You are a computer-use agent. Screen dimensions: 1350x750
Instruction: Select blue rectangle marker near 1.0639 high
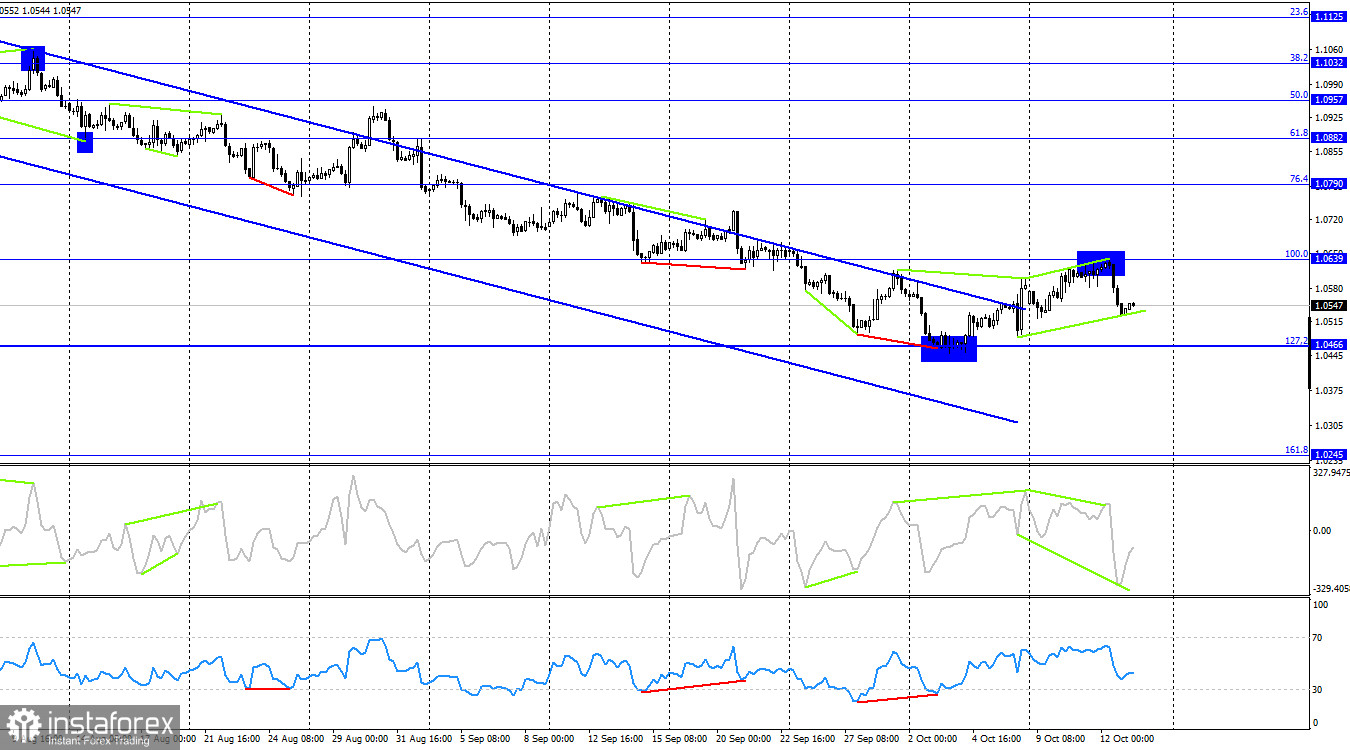[x=1101, y=263]
